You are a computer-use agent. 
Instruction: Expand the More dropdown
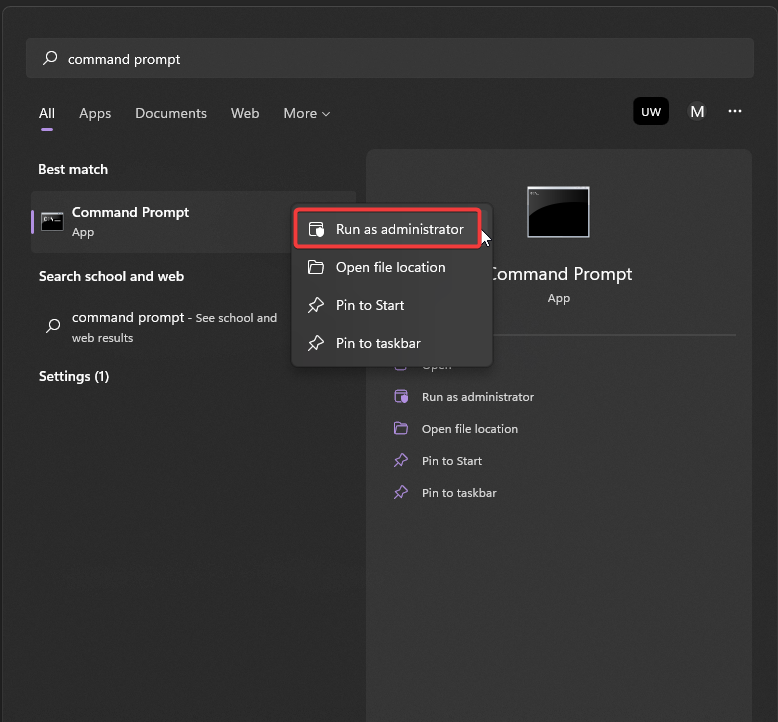click(x=307, y=113)
